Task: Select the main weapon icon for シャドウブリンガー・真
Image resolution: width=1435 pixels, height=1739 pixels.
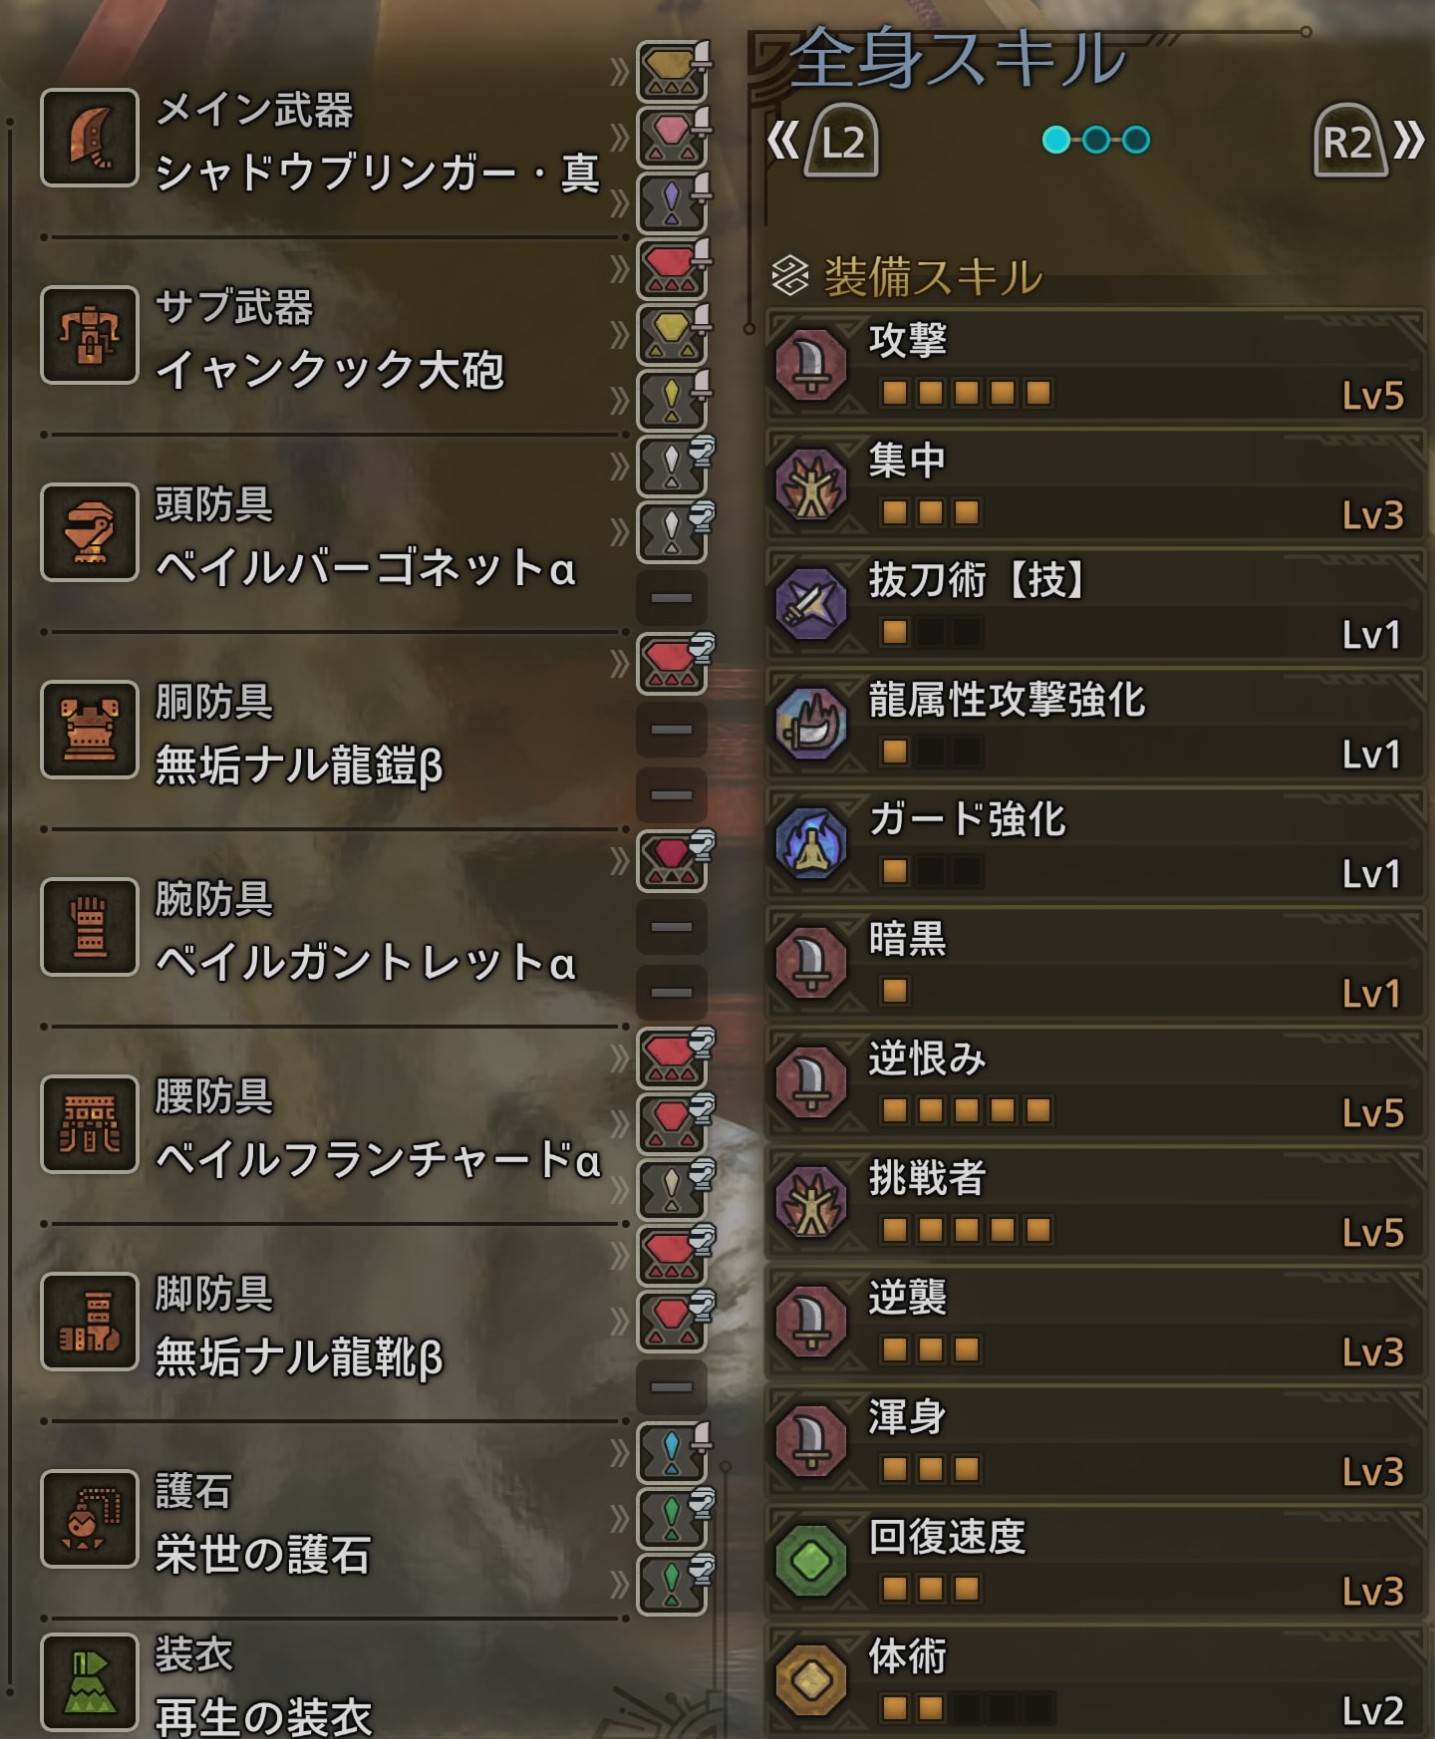Action: 89,138
